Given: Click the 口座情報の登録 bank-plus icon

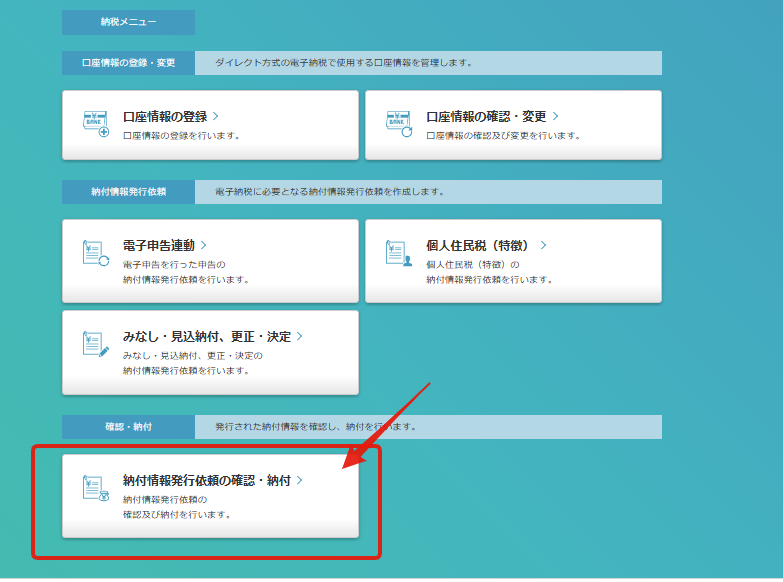Looking at the screenshot, I should (96, 124).
